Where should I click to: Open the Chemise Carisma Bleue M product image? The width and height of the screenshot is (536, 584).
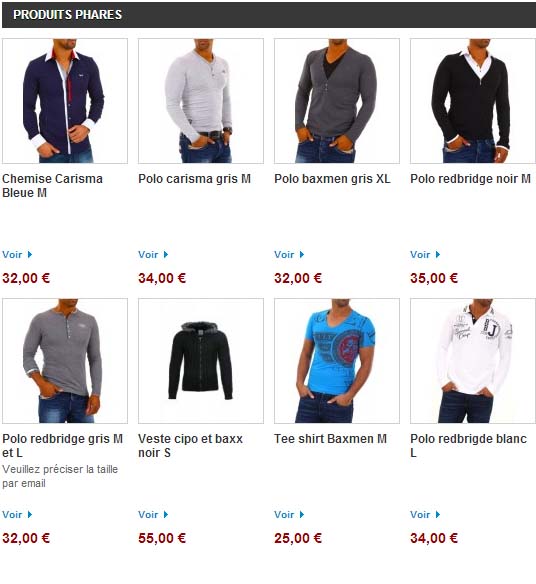pyautogui.click(x=65, y=101)
